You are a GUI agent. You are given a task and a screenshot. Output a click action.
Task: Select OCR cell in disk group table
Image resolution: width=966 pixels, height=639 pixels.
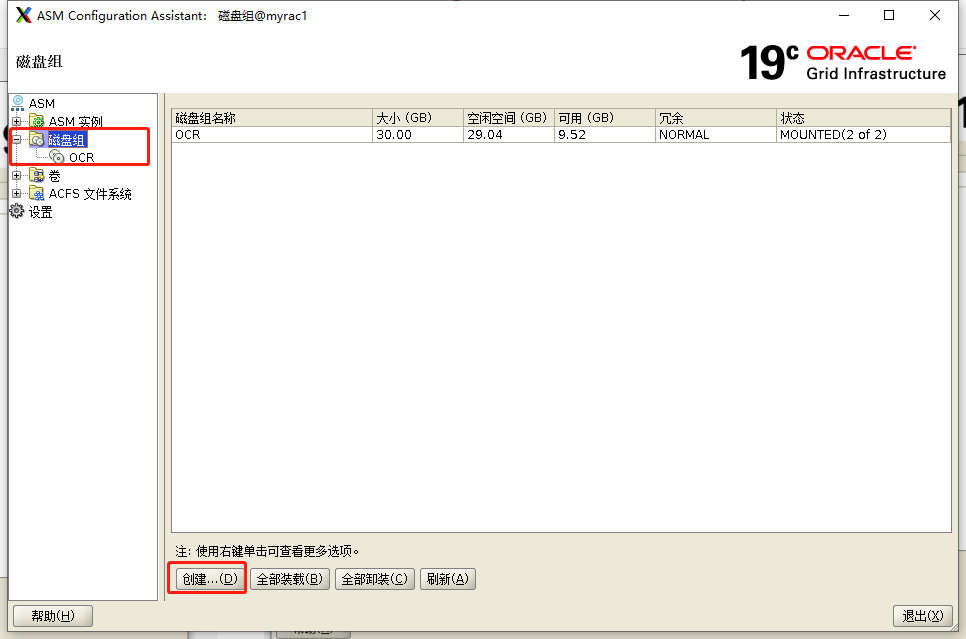(x=272, y=134)
